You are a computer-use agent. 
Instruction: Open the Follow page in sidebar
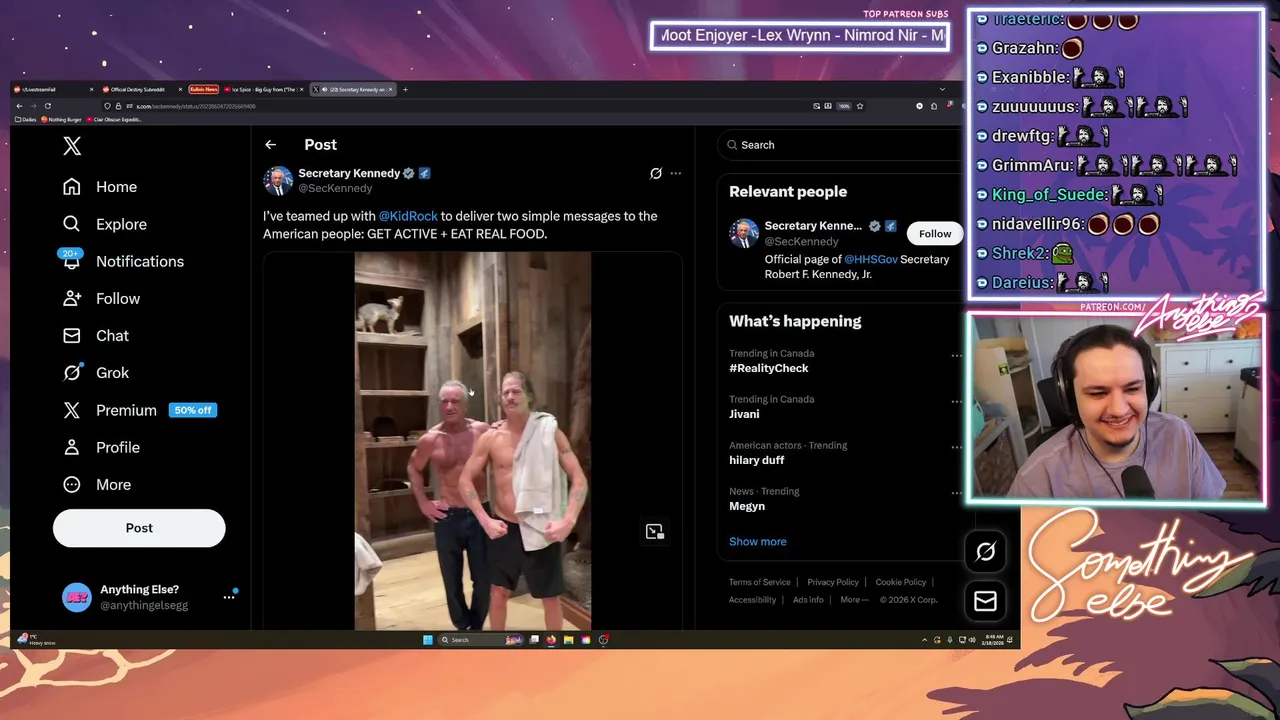click(101, 298)
